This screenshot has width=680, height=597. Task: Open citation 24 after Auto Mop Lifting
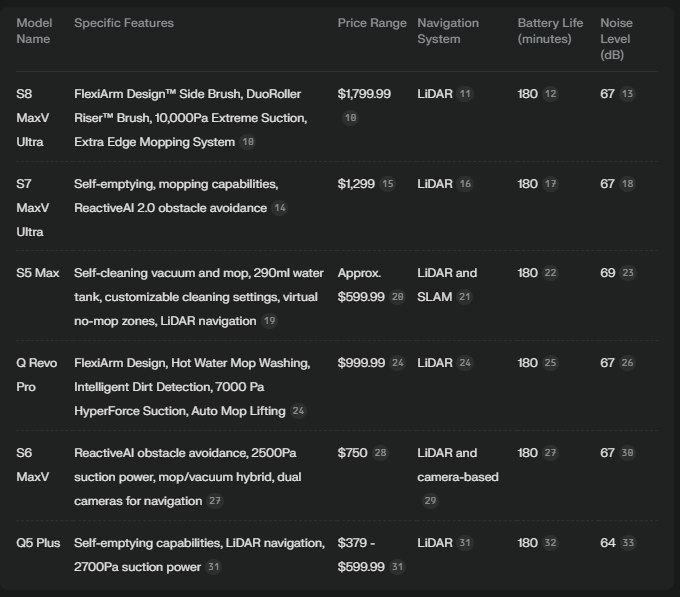pos(298,411)
